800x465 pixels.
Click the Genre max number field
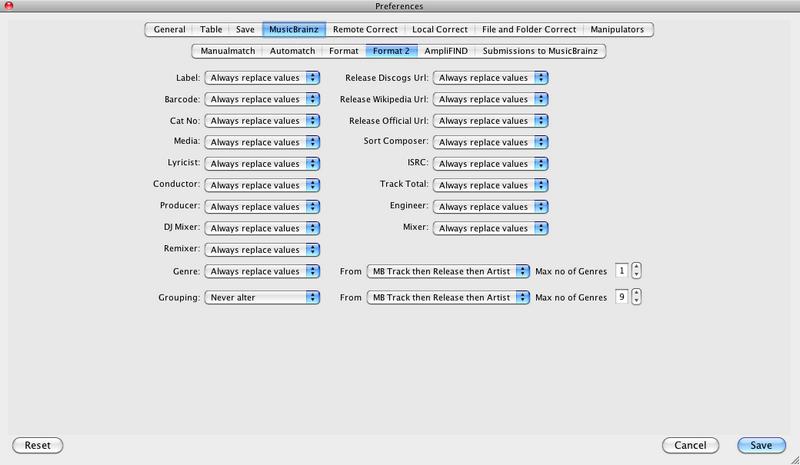[x=622, y=271]
